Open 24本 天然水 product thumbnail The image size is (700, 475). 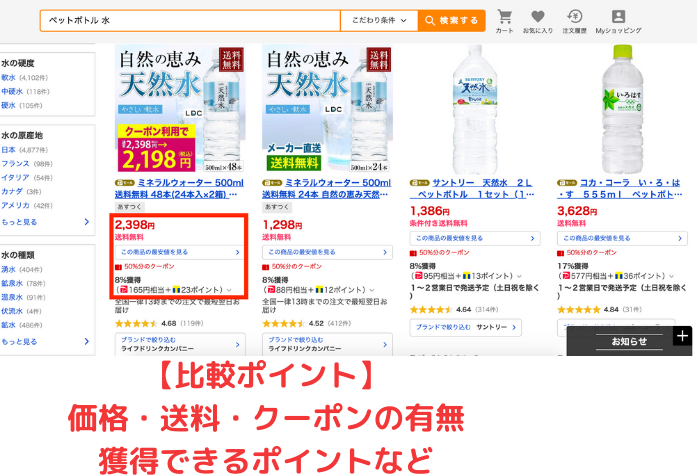click(x=327, y=108)
